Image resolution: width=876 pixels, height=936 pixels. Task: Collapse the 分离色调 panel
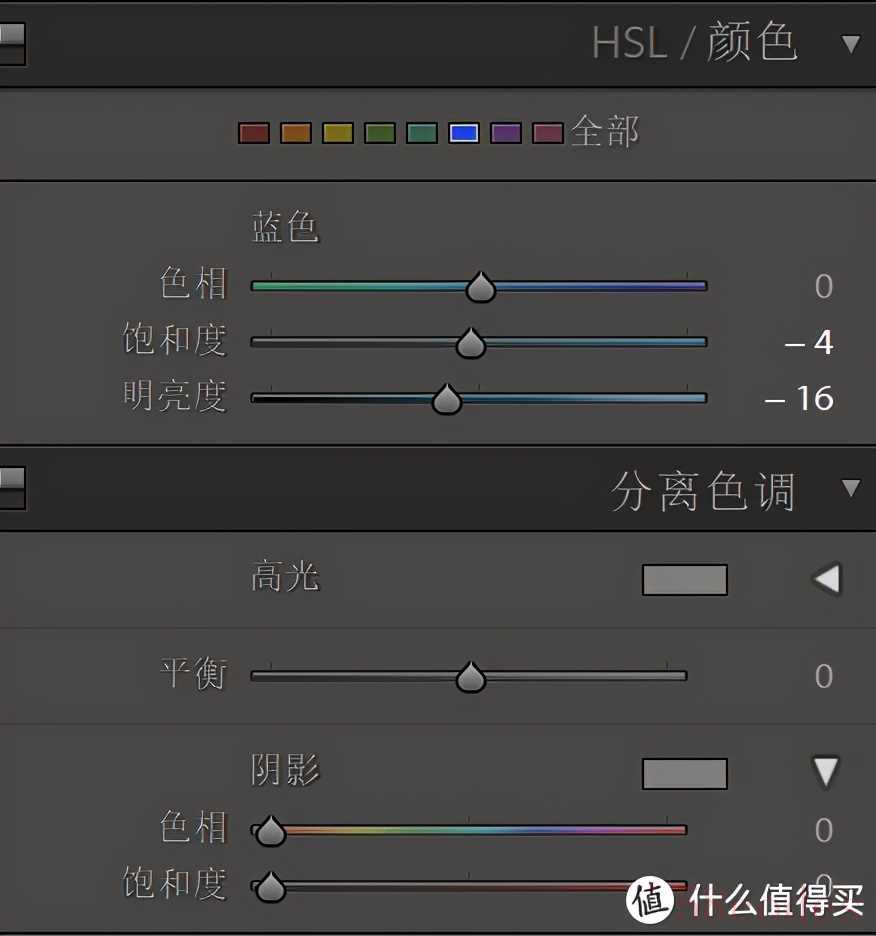(851, 489)
